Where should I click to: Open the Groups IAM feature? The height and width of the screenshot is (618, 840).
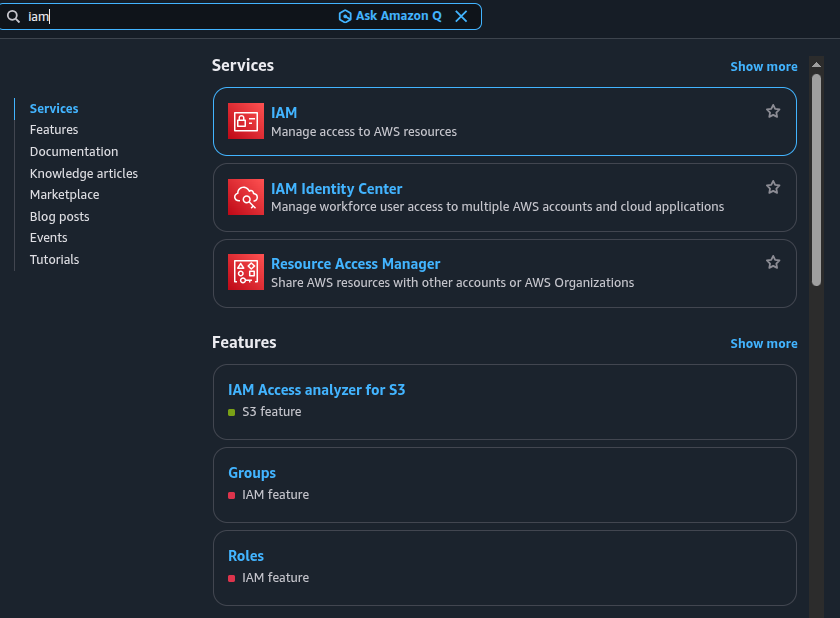252,473
